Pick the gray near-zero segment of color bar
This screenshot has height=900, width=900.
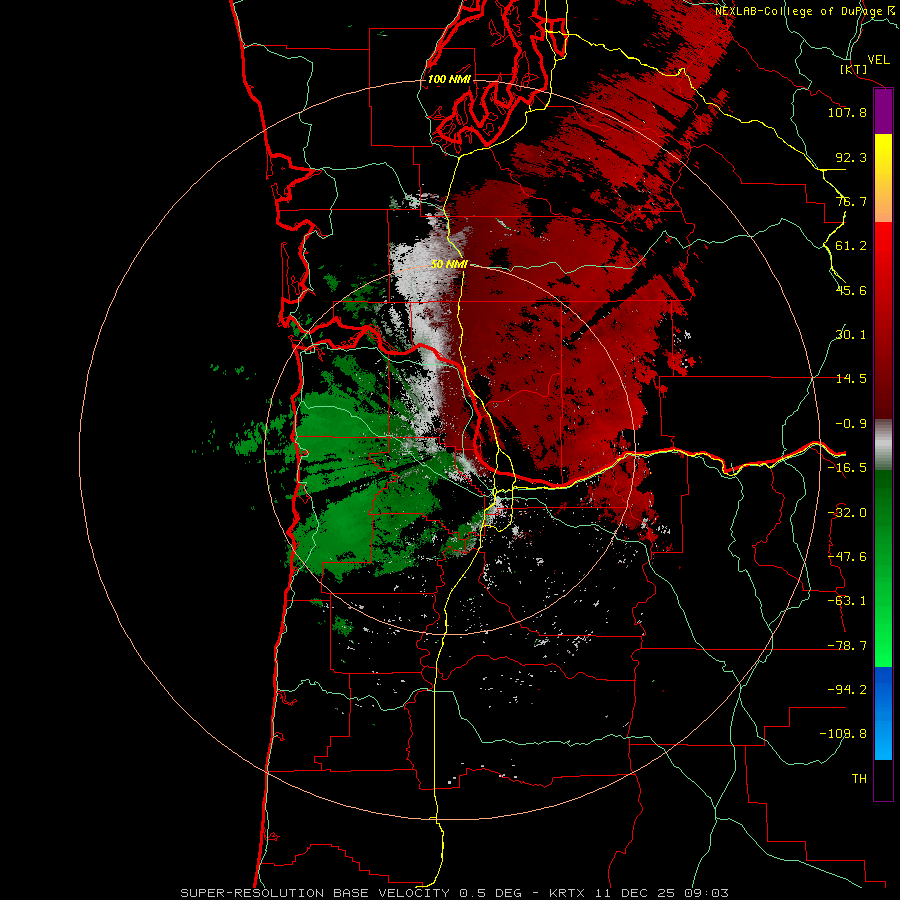coord(883,445)
